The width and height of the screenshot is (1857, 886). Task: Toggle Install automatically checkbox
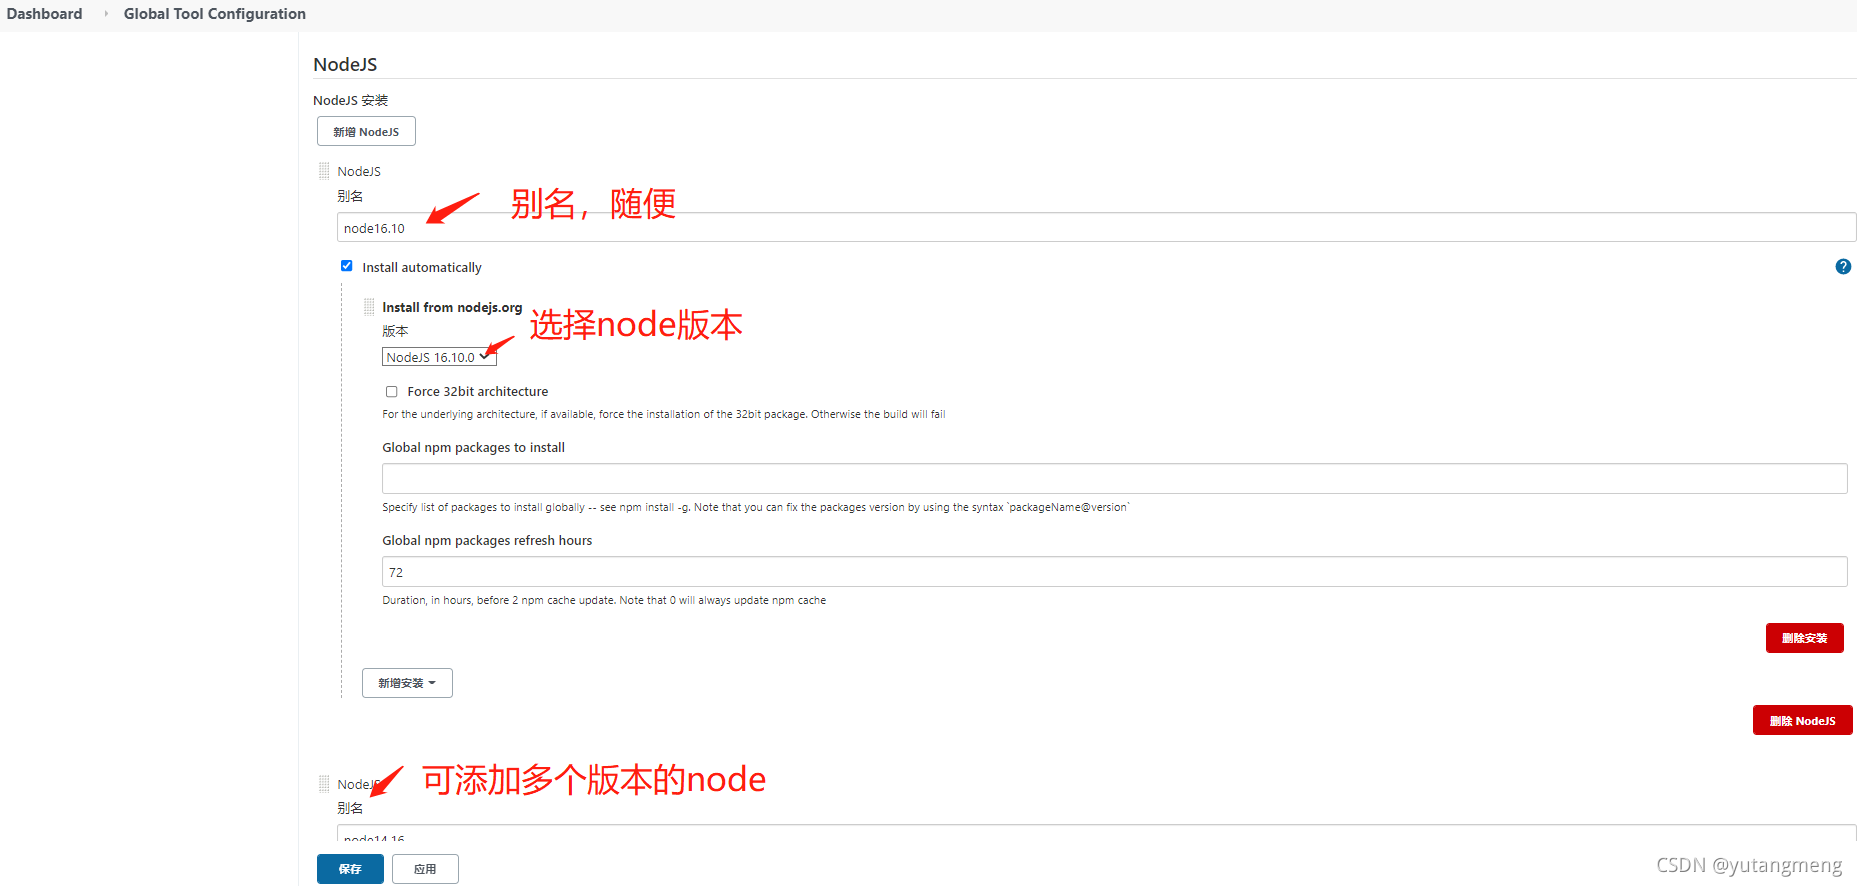[x=347, y=266]
